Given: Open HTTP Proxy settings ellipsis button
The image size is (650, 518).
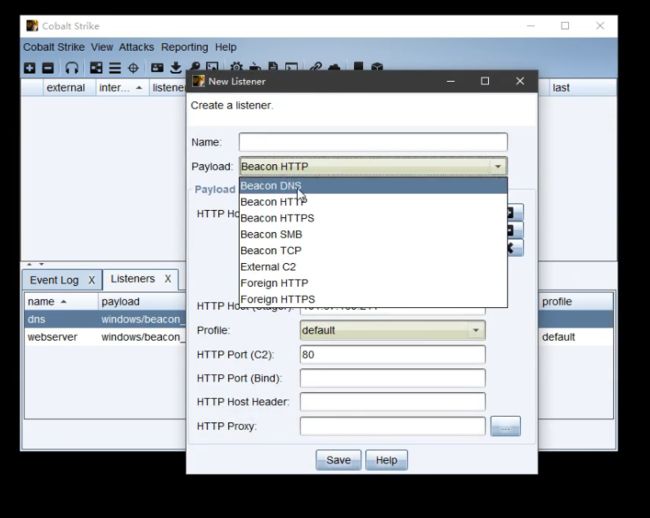Looking at the screenshot, I should 505,426.
